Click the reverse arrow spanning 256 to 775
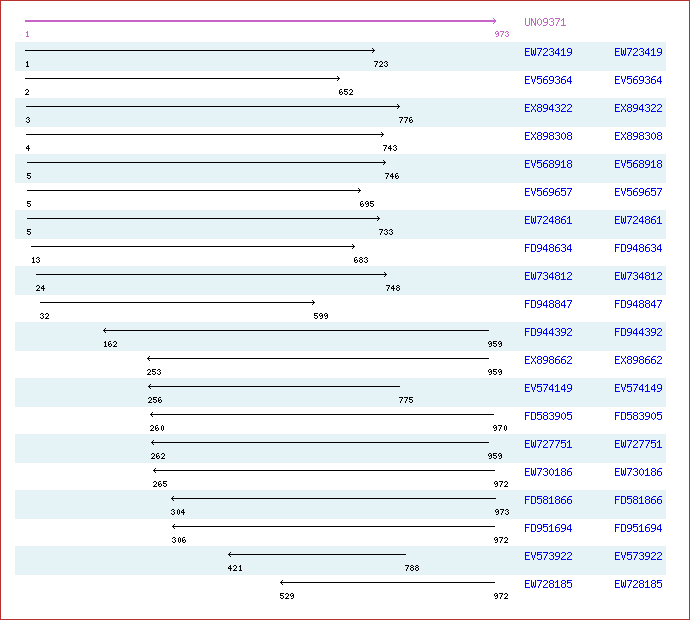Image resolution: width=690 pixels, height=620 pixels. pos(273,386)
